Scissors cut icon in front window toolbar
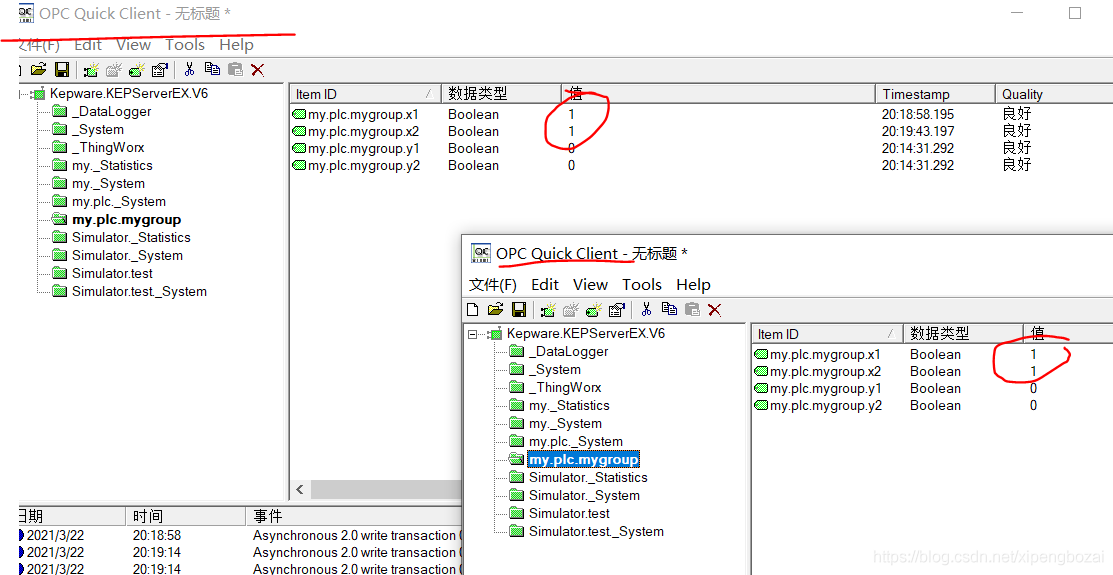1113x575 pixels. tap(646, 309)
